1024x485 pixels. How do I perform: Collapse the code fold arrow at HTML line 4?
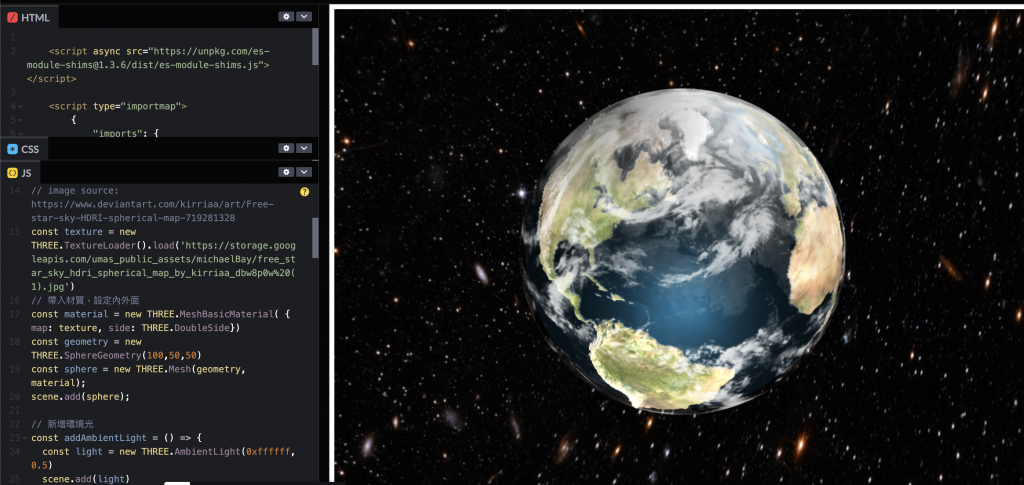[x=20, y=106]
